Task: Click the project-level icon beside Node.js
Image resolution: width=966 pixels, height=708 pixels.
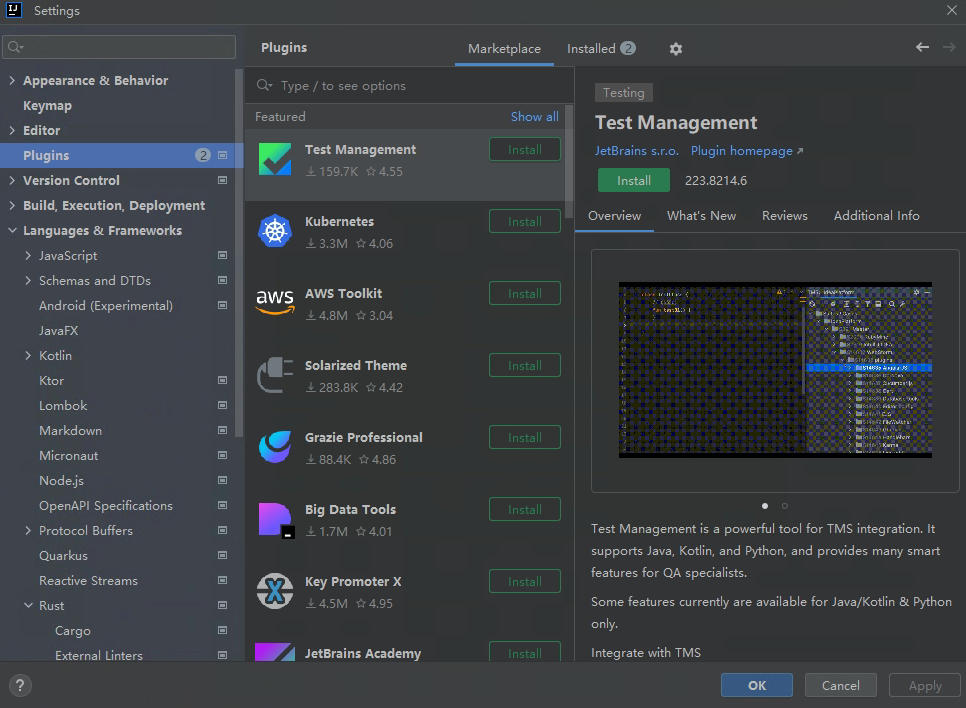Action: 222,480
